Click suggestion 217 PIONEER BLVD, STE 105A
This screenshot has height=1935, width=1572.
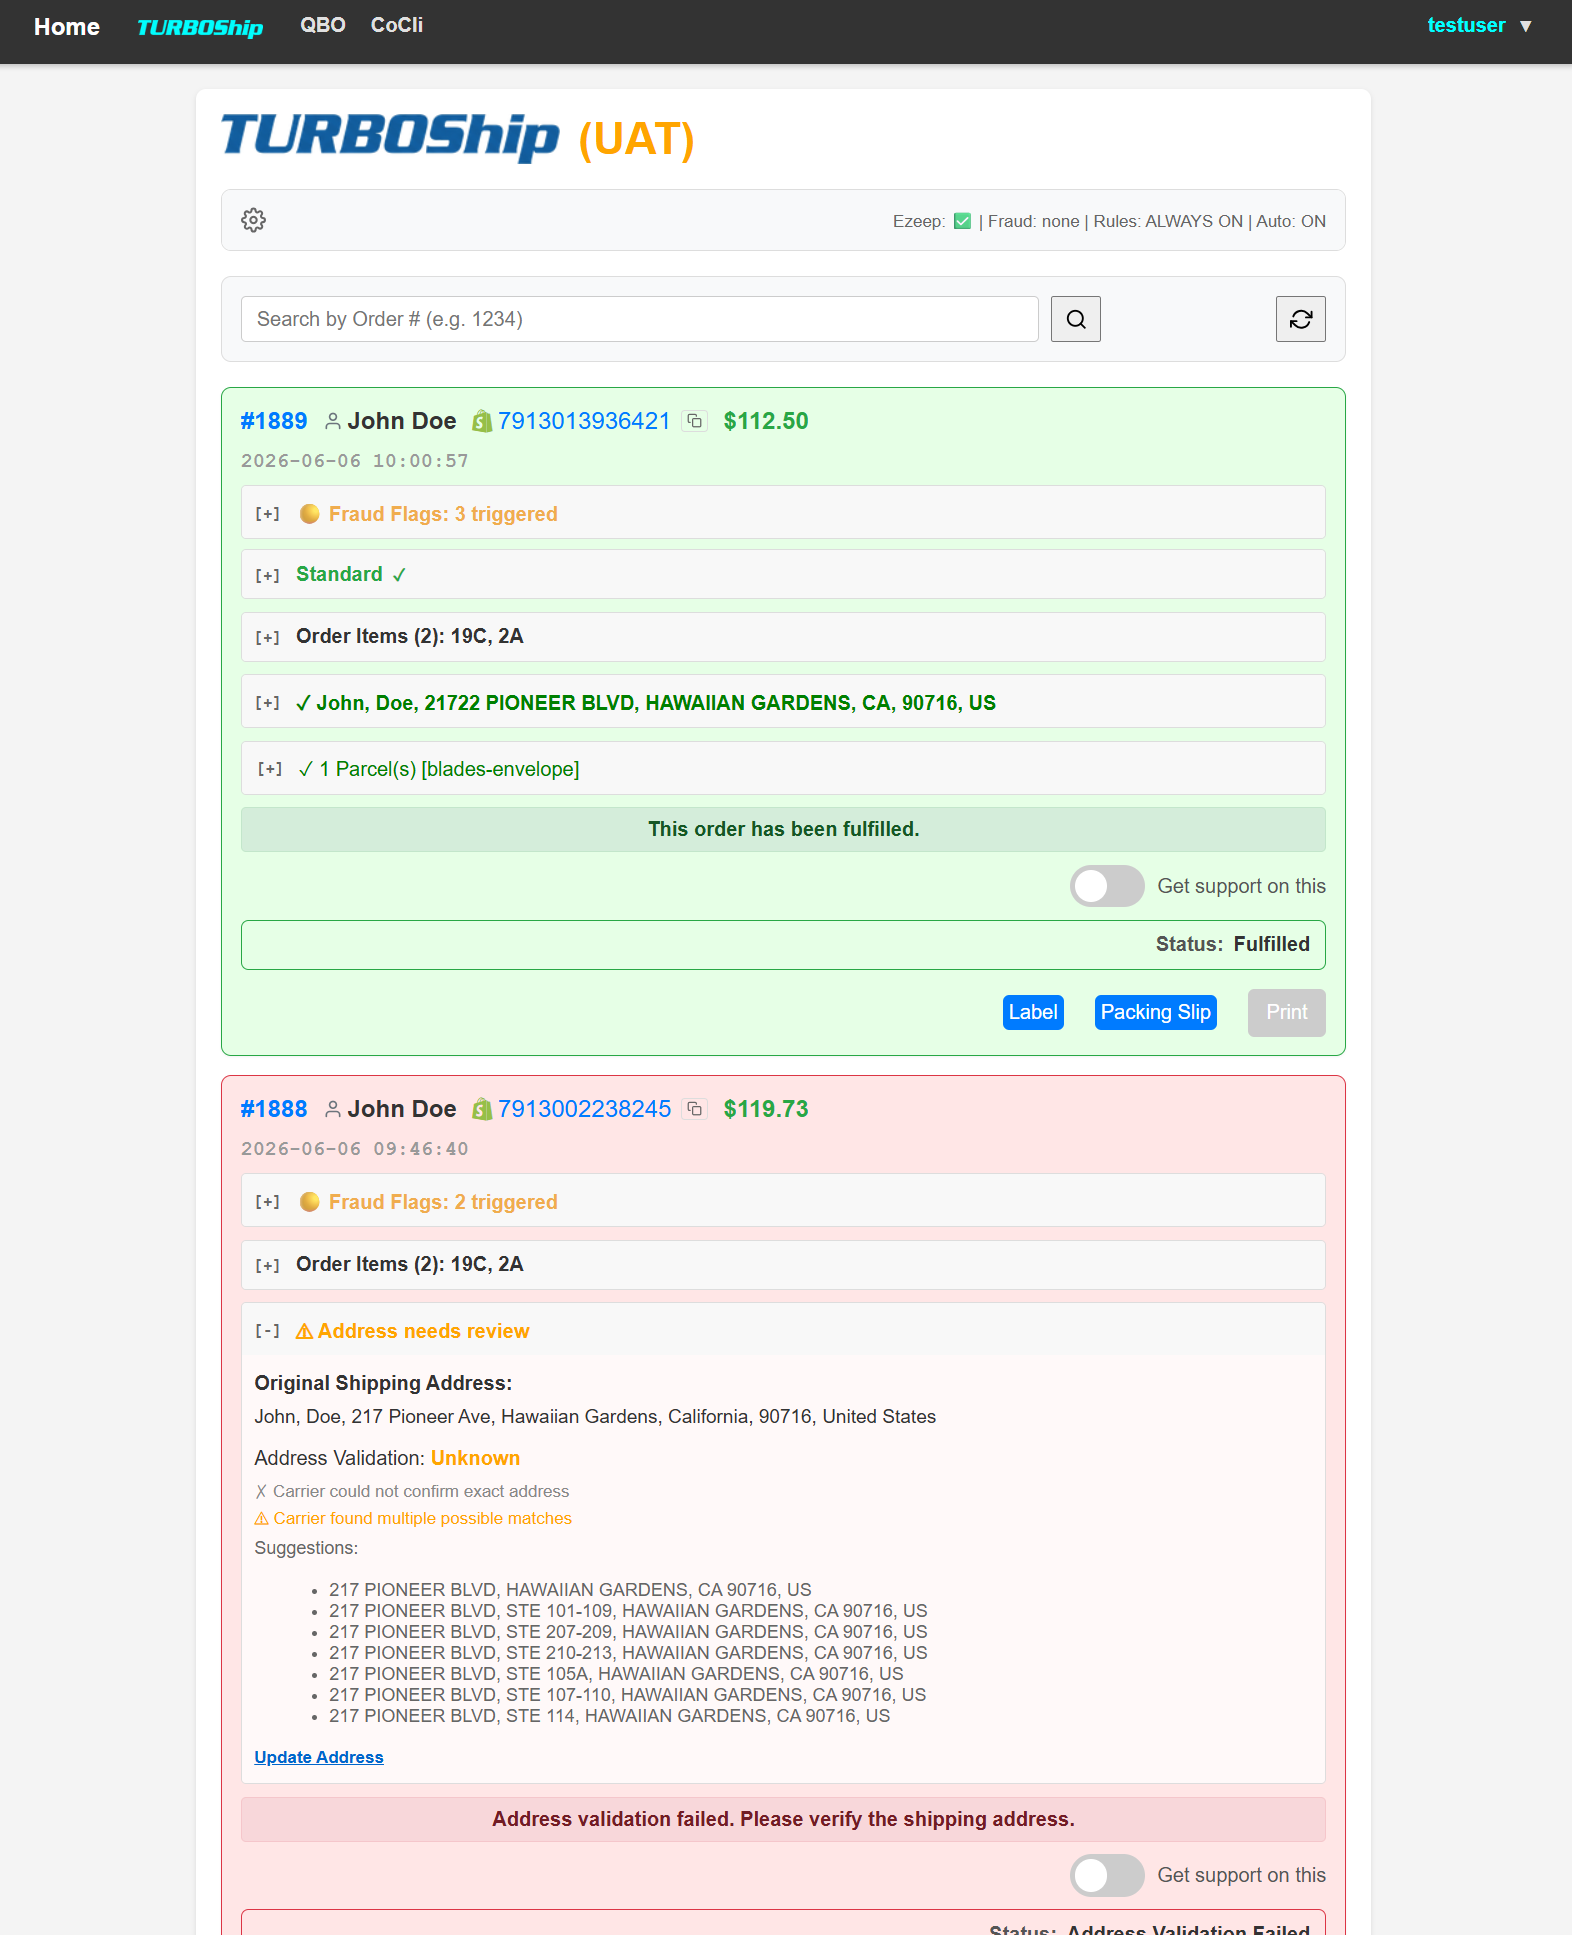tap(616, 1674)
